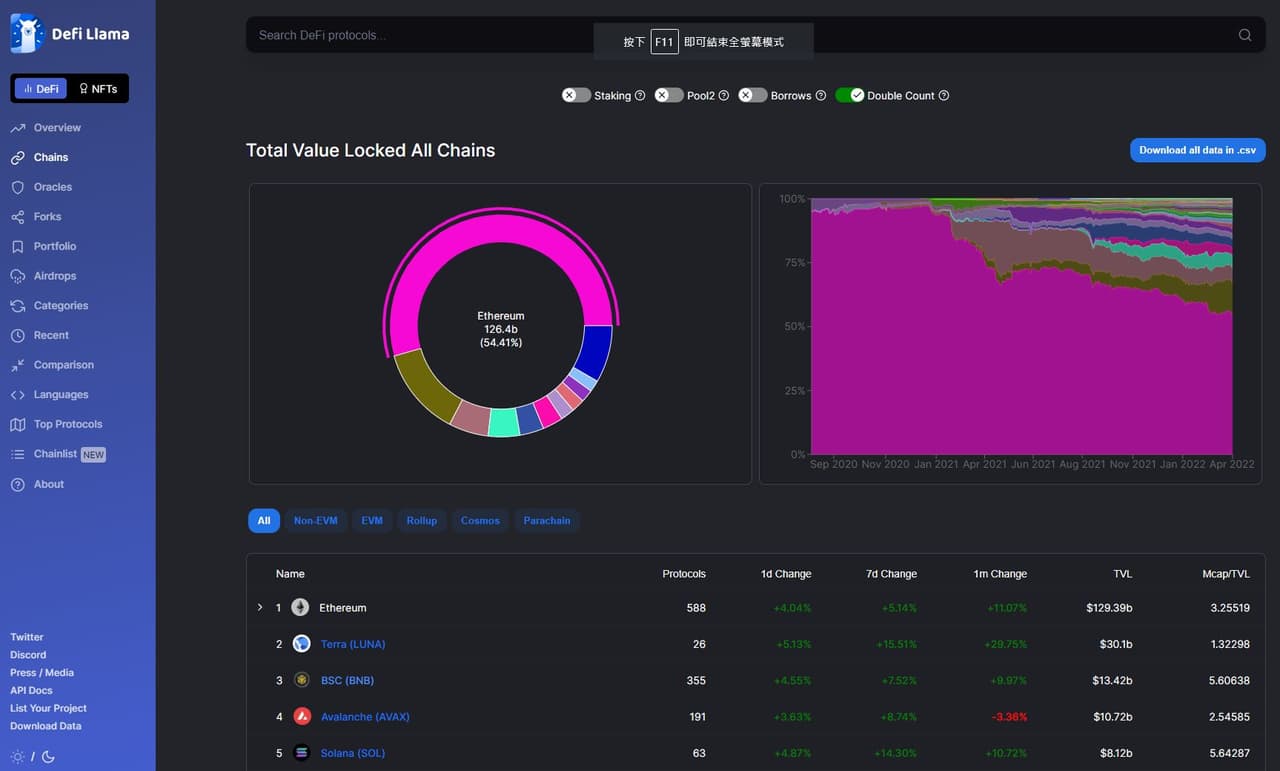The height and width of the screenshot is (771, 1280).
Task: Enable the Staking toggle
Action: (x=576, y=95)
